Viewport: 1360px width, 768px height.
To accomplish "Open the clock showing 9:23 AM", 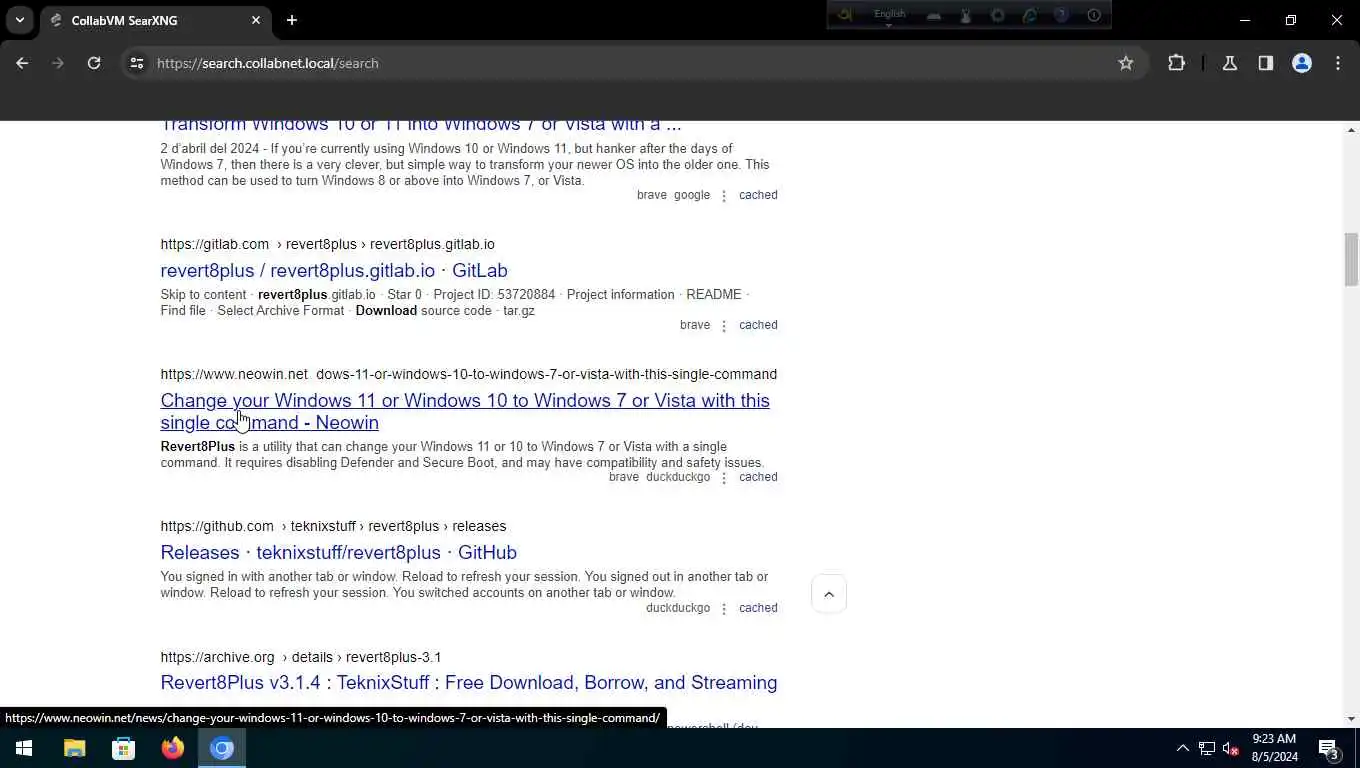I will 1274,748.
